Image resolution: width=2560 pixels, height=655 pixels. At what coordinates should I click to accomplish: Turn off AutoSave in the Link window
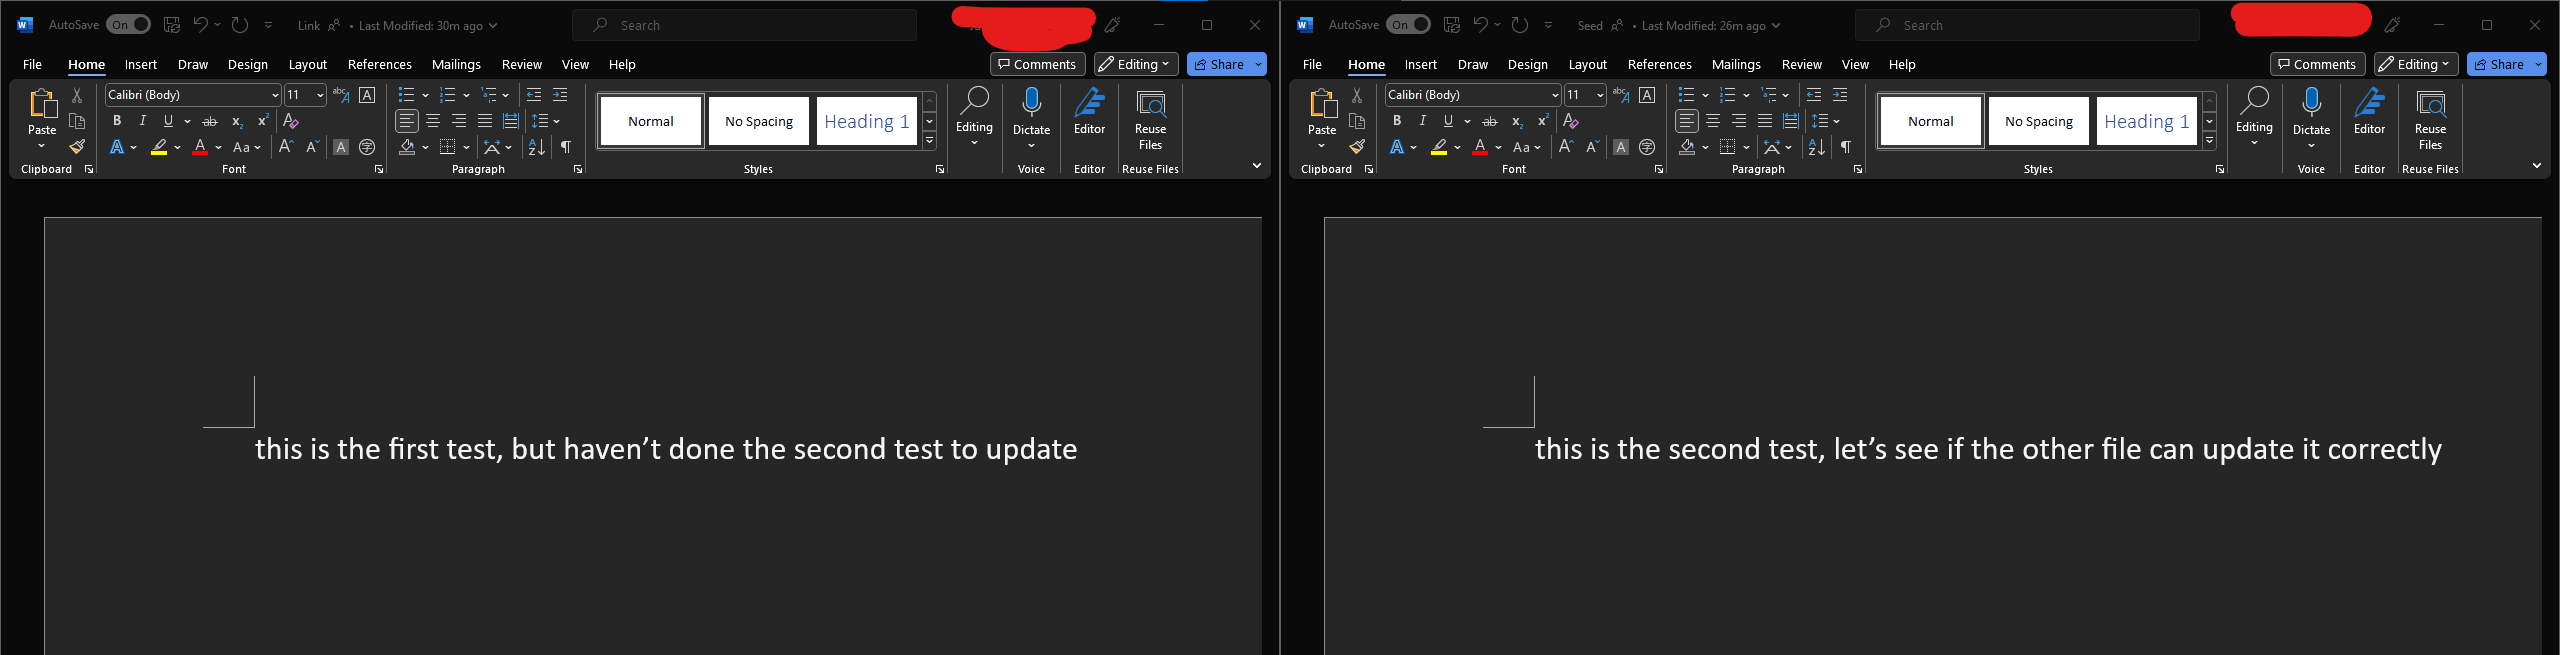point(129,25)
